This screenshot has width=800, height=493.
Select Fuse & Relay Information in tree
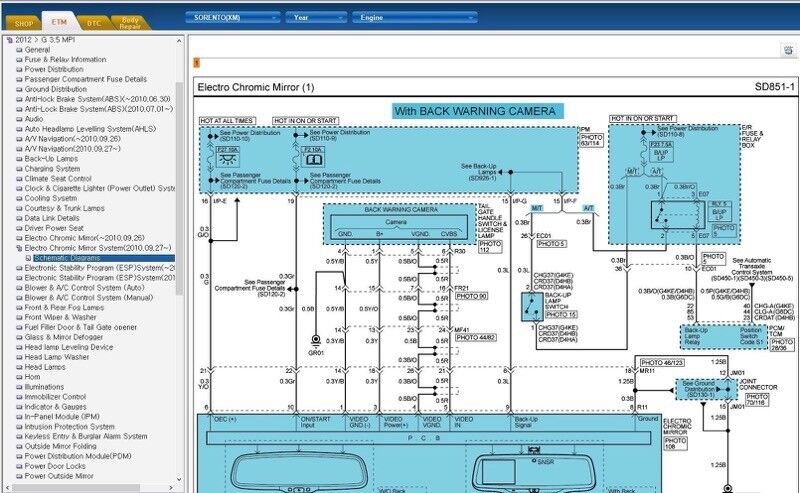(x=65, y=59)
